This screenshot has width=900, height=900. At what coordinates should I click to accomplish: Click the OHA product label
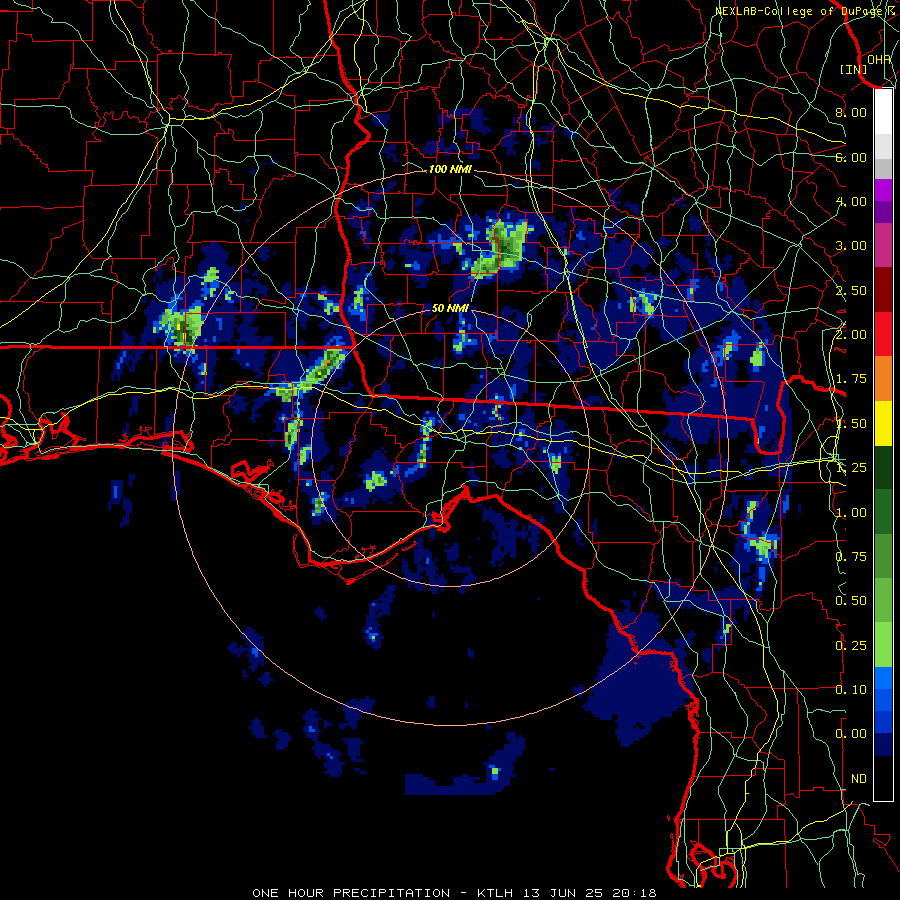click(879, 59)
